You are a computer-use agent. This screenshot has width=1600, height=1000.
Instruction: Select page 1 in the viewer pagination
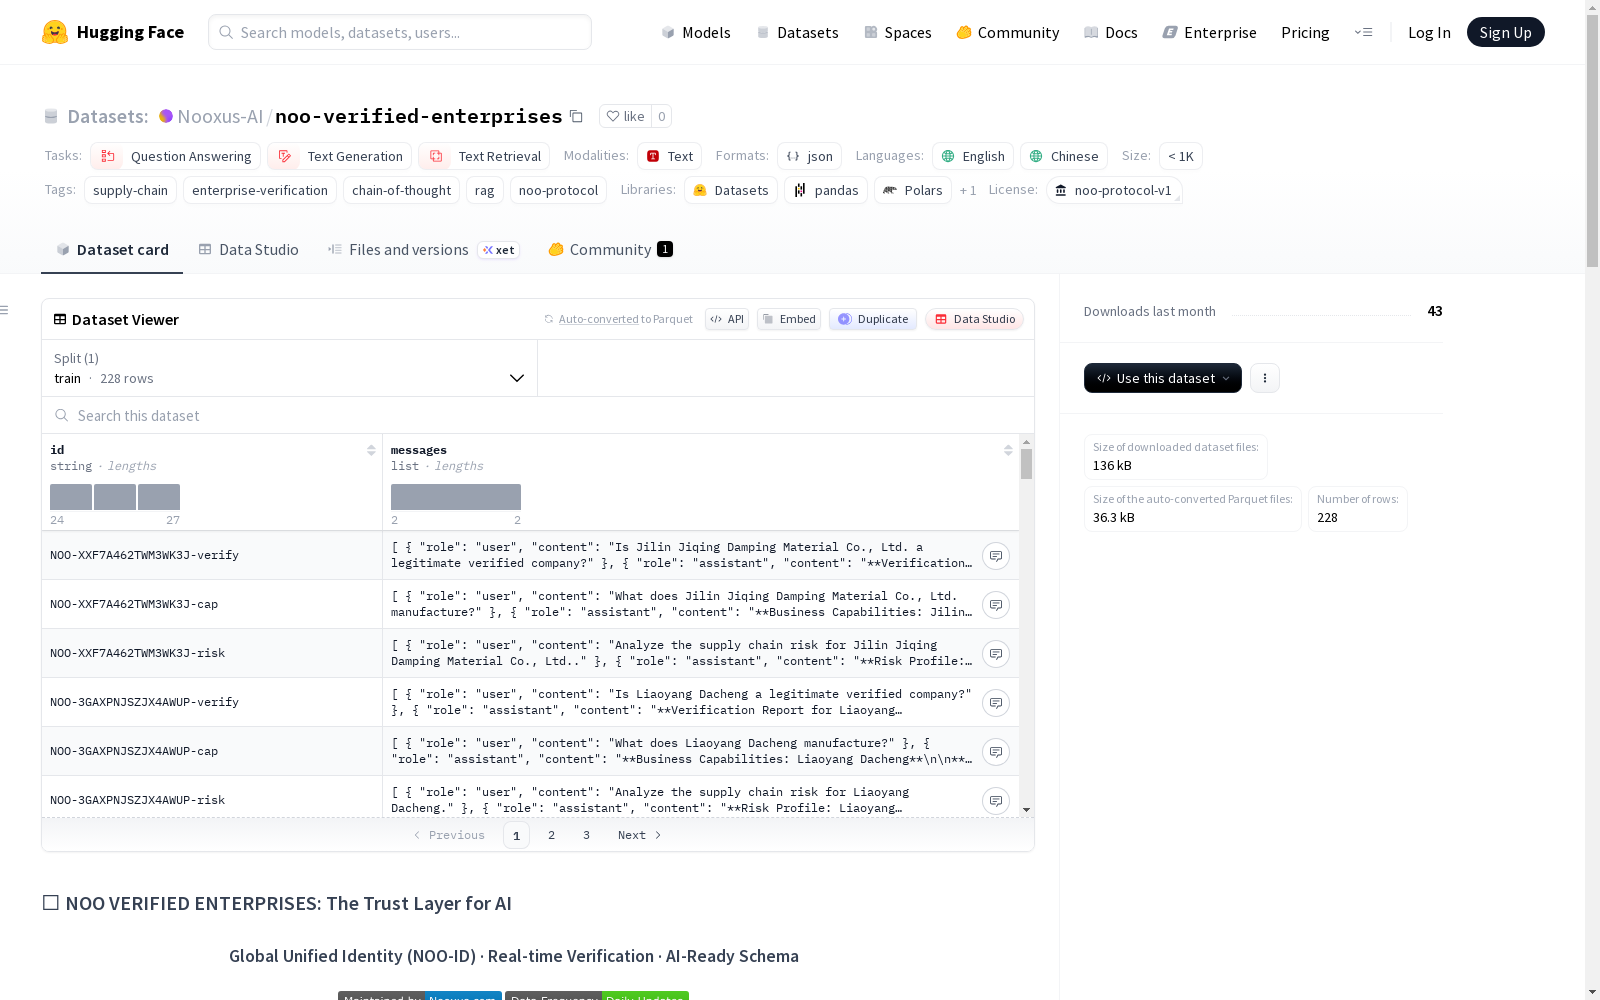tap(516, 835)
